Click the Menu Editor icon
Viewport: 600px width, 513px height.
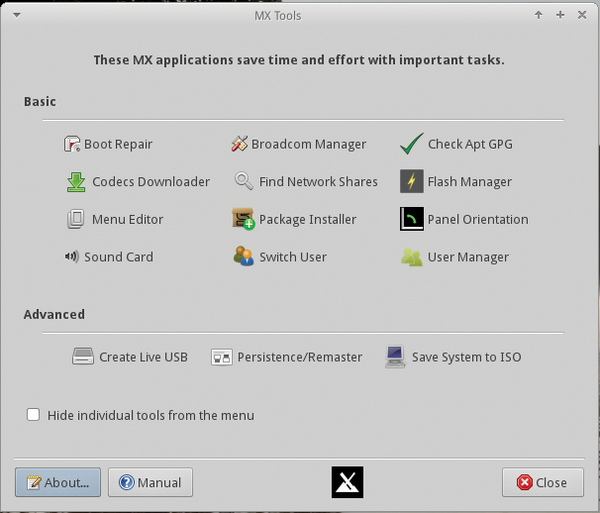[x=76, y=219]
